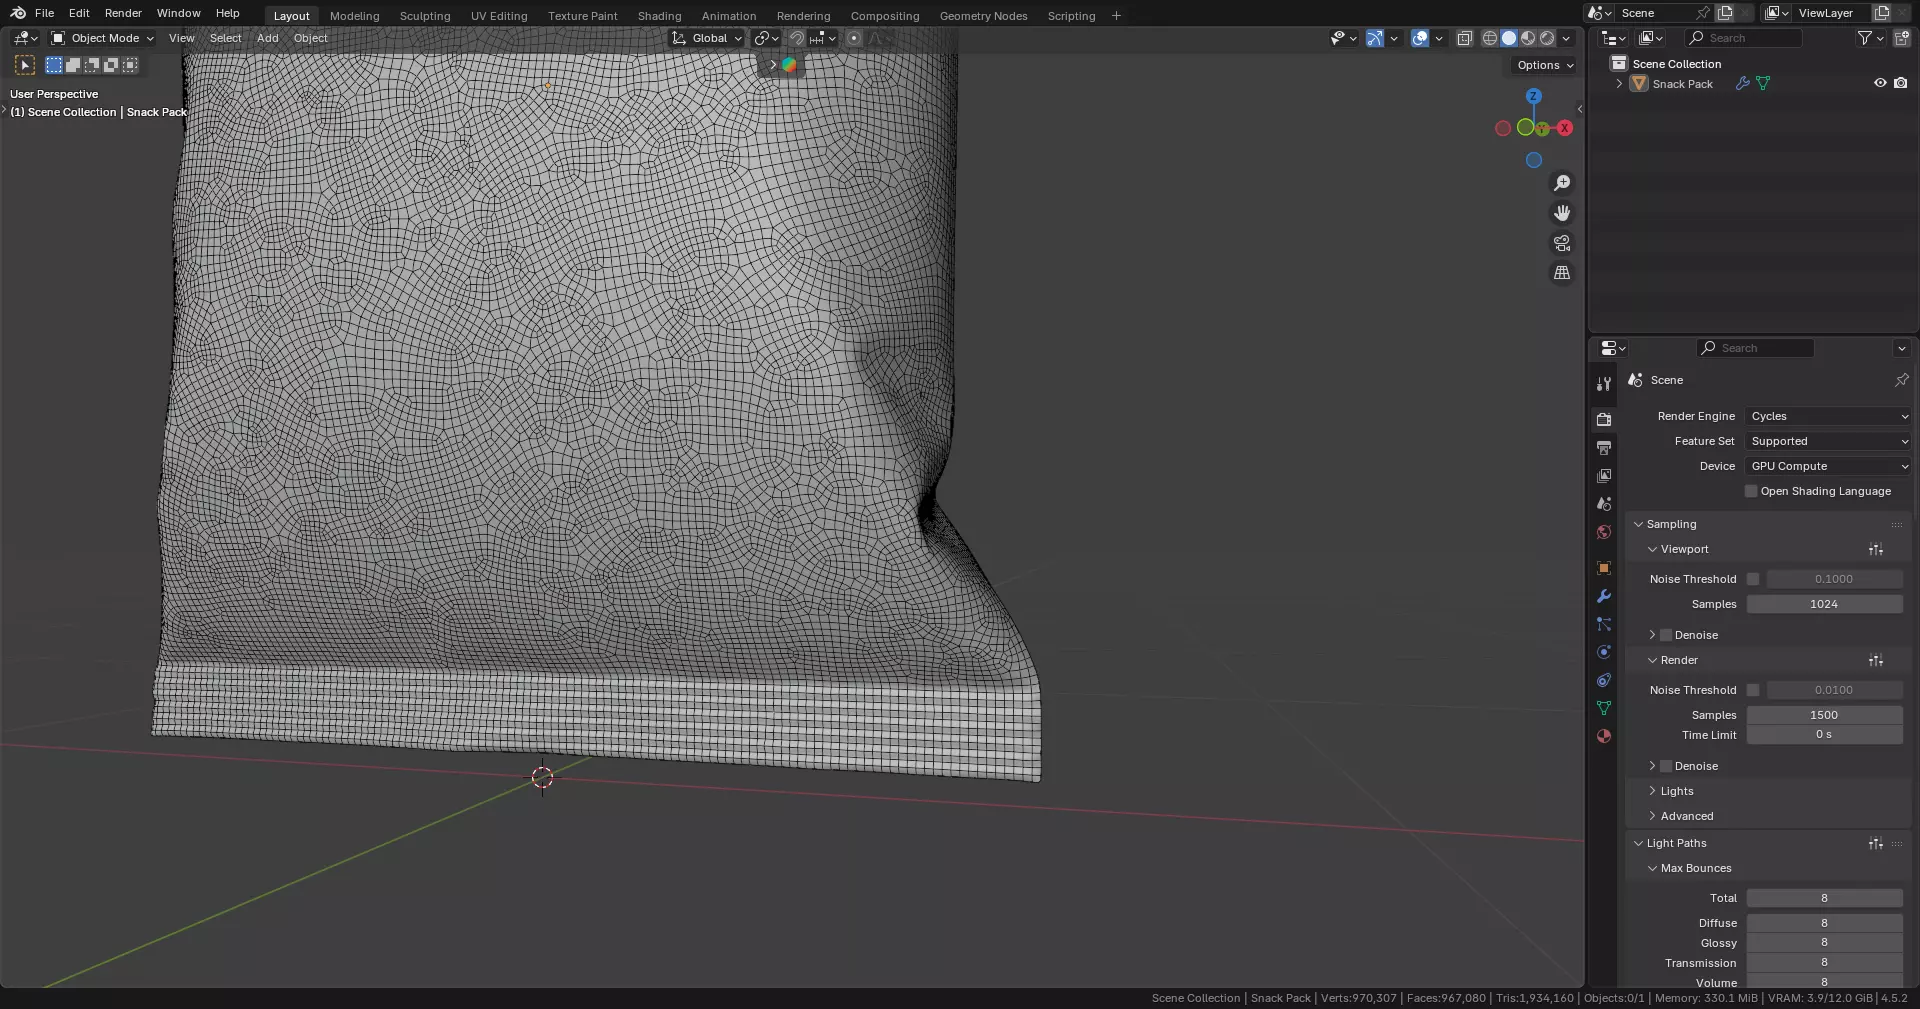
Task: Open the Output properties tab
Action: (x=1604, y=448)
